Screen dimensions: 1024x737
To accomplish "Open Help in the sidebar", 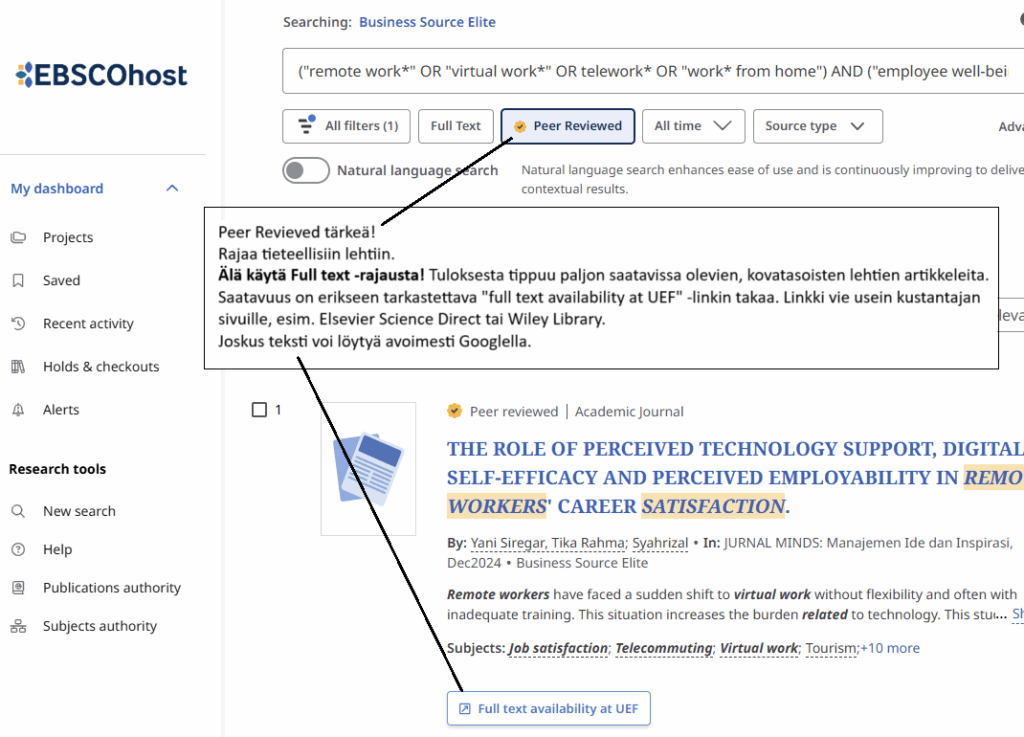I will [57, 549].
